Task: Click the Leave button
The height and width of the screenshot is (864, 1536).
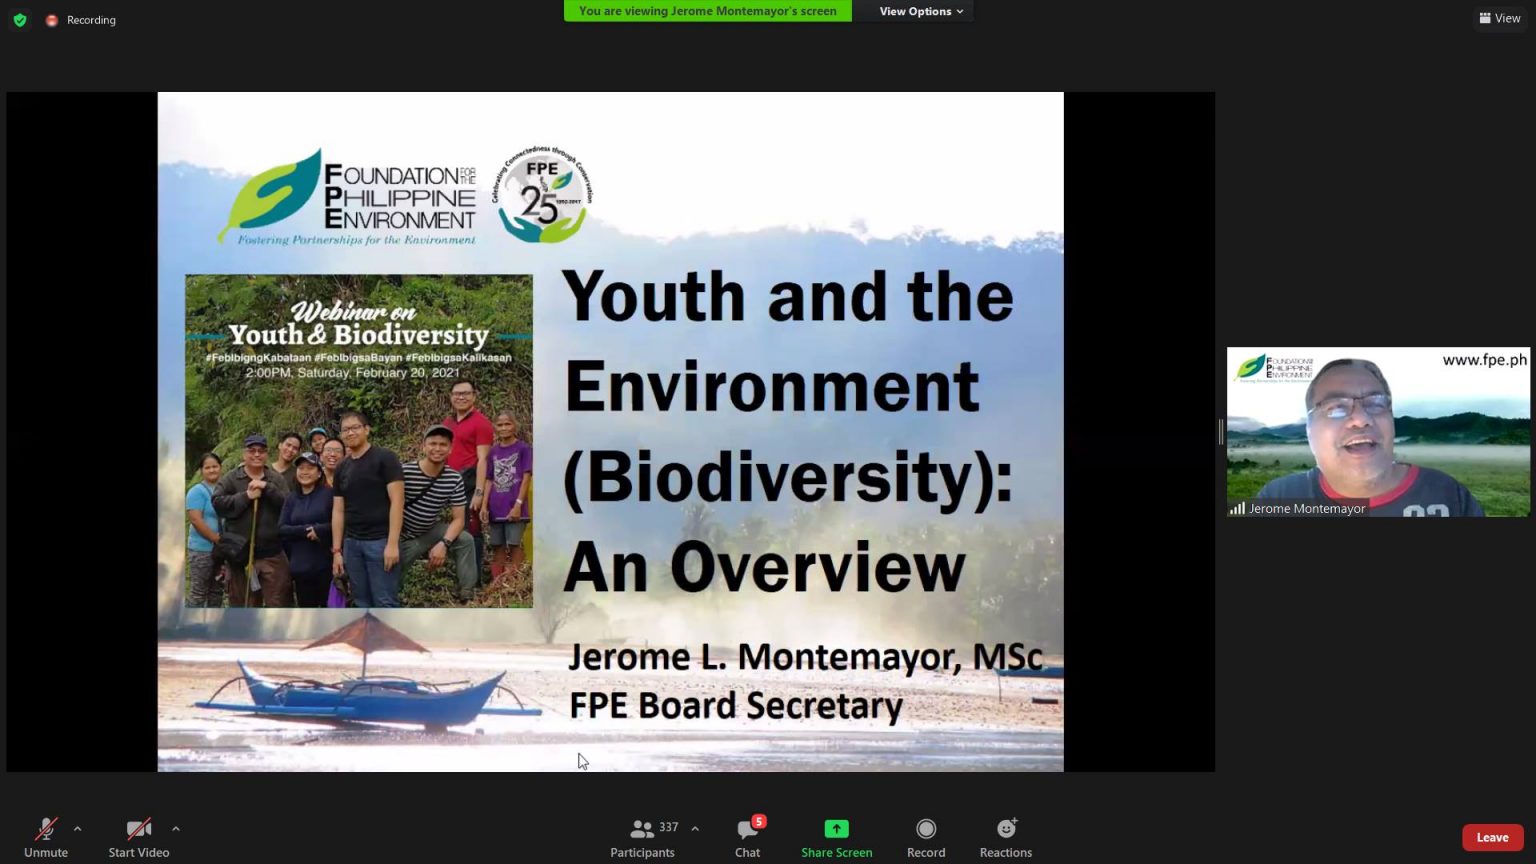Action: tap(1492, 837)
